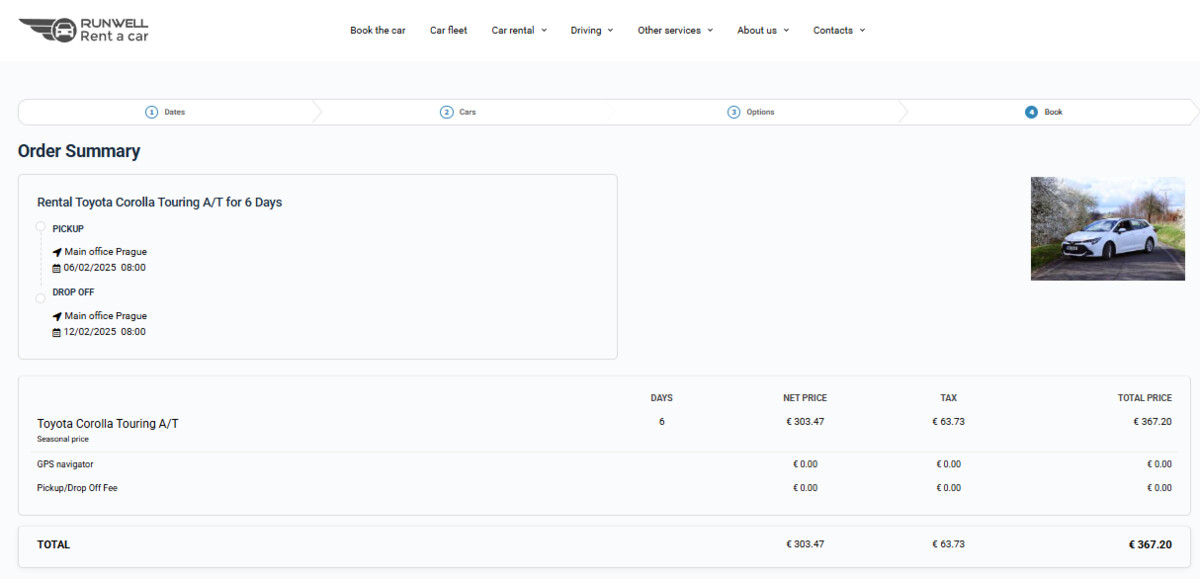Click the TOTAL PRICE column header
This screenshot has width=1200, height=579.
click(1145, 398)
